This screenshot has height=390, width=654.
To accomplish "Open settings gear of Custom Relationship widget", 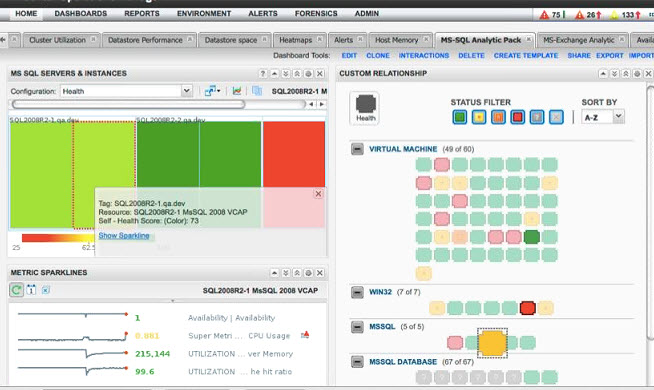I will (x=637, y=73).
